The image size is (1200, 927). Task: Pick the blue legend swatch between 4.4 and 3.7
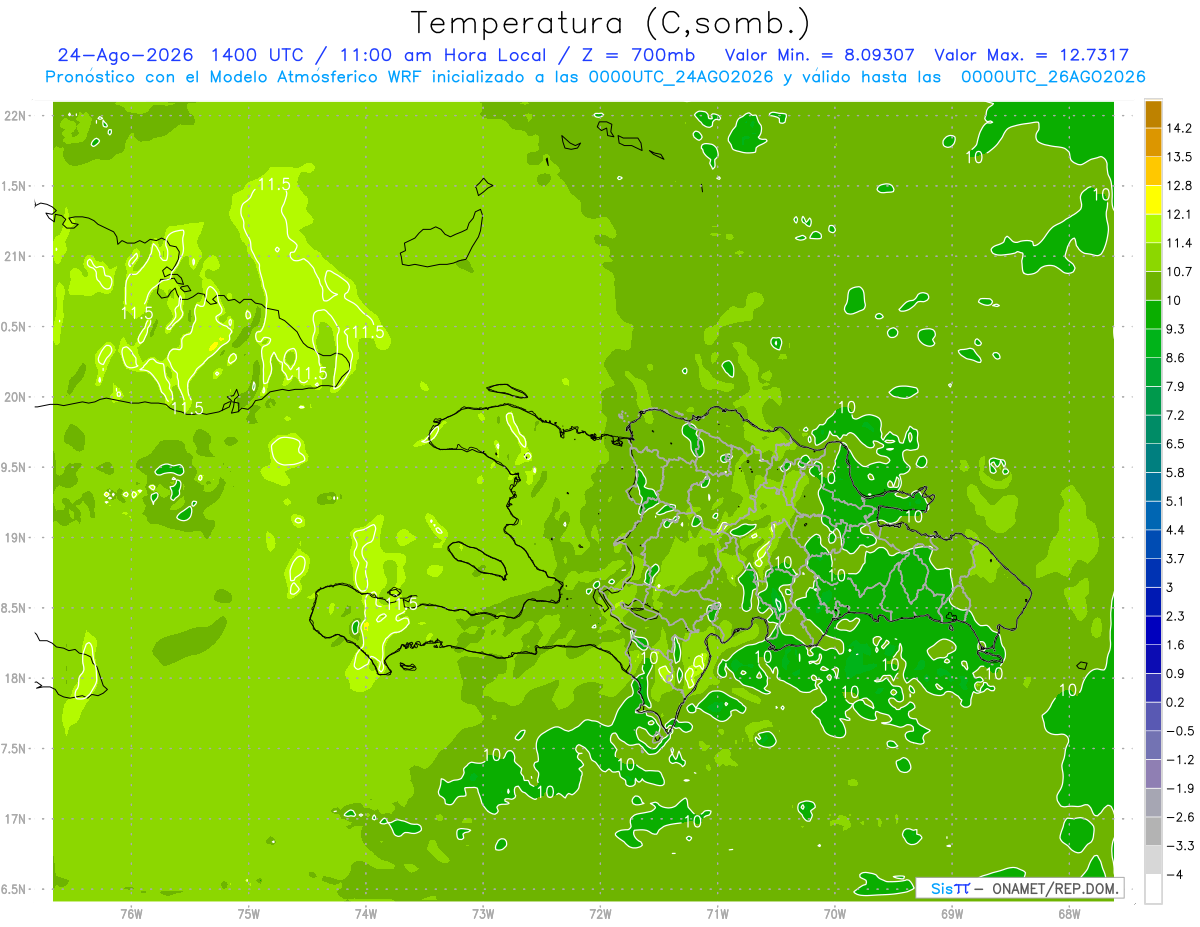tap(1153, 544)
